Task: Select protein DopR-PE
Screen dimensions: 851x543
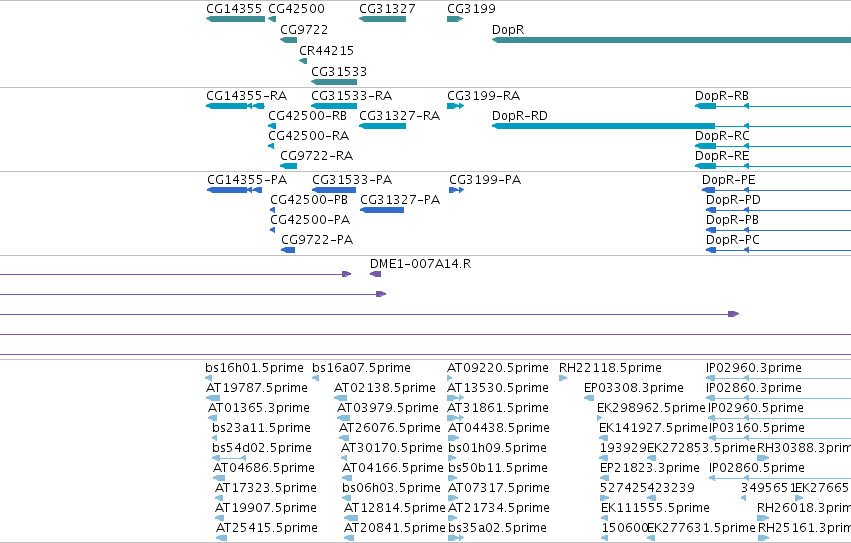Action: pos(776,190)
